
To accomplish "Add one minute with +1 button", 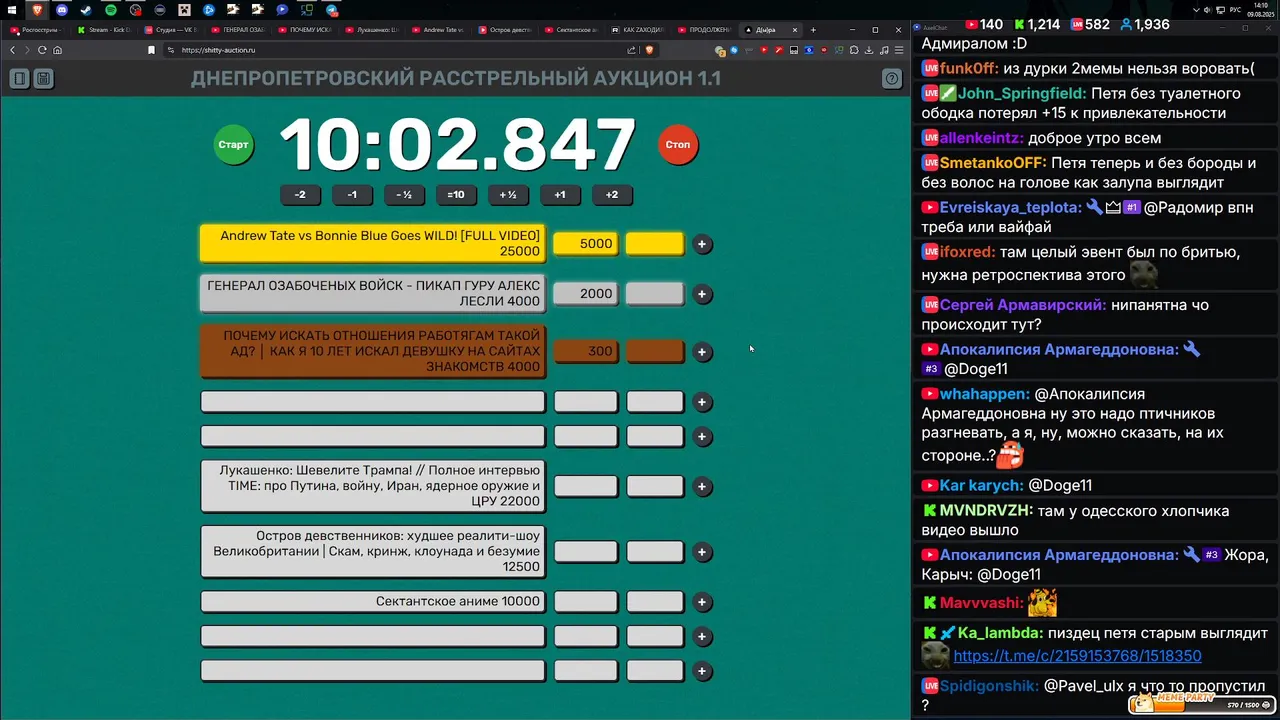I will coord(560,195).
